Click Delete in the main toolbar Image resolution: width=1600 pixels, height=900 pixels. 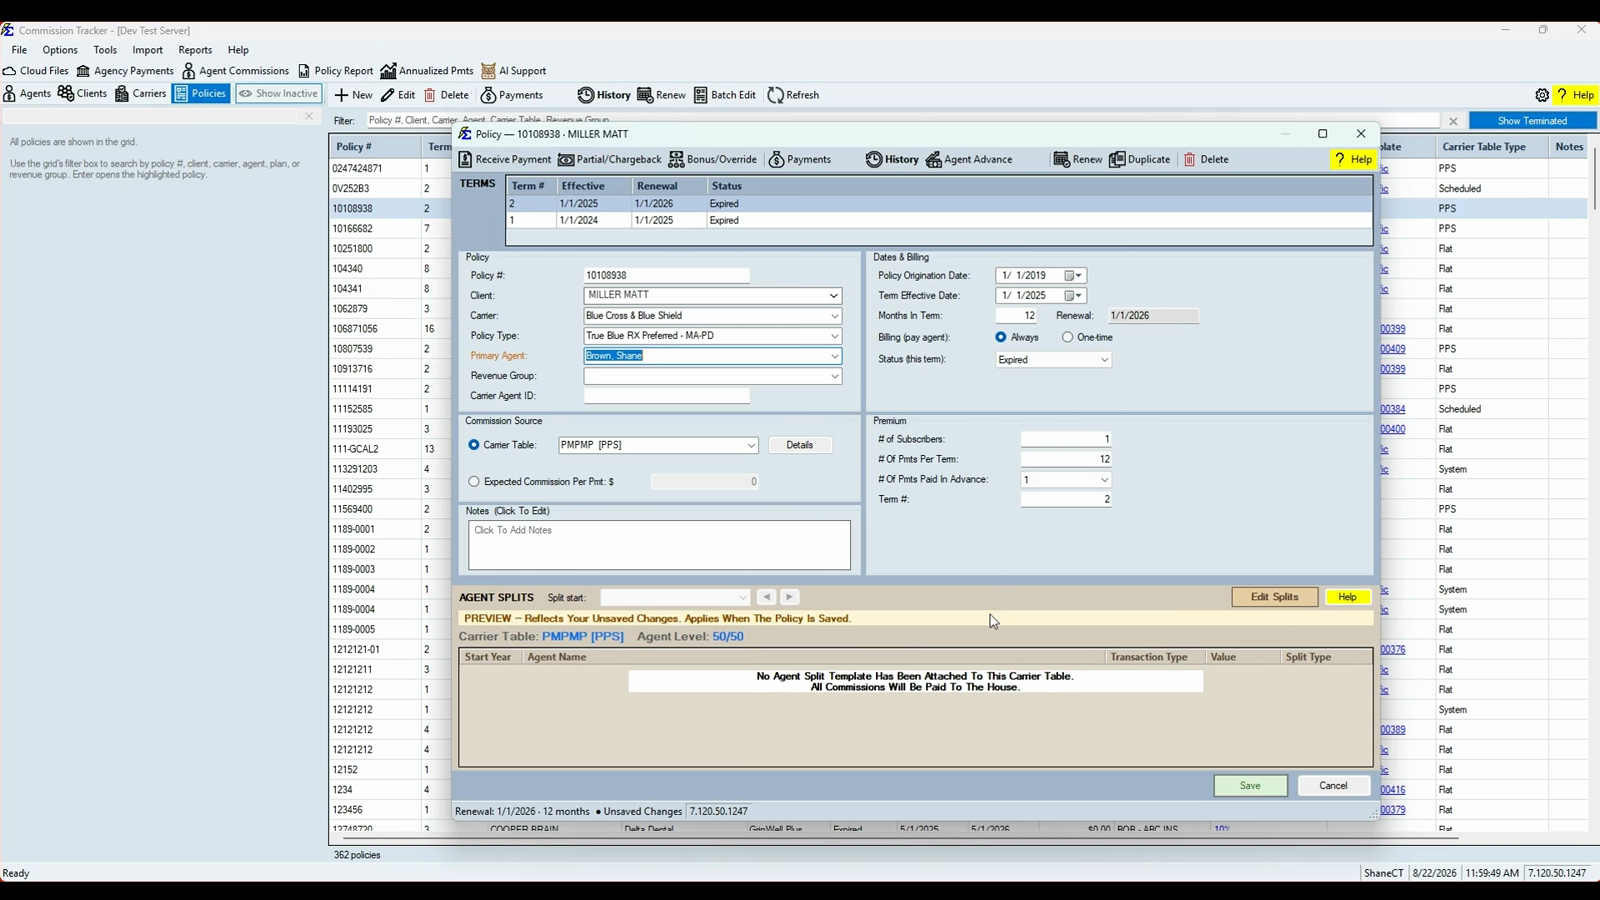446,95
